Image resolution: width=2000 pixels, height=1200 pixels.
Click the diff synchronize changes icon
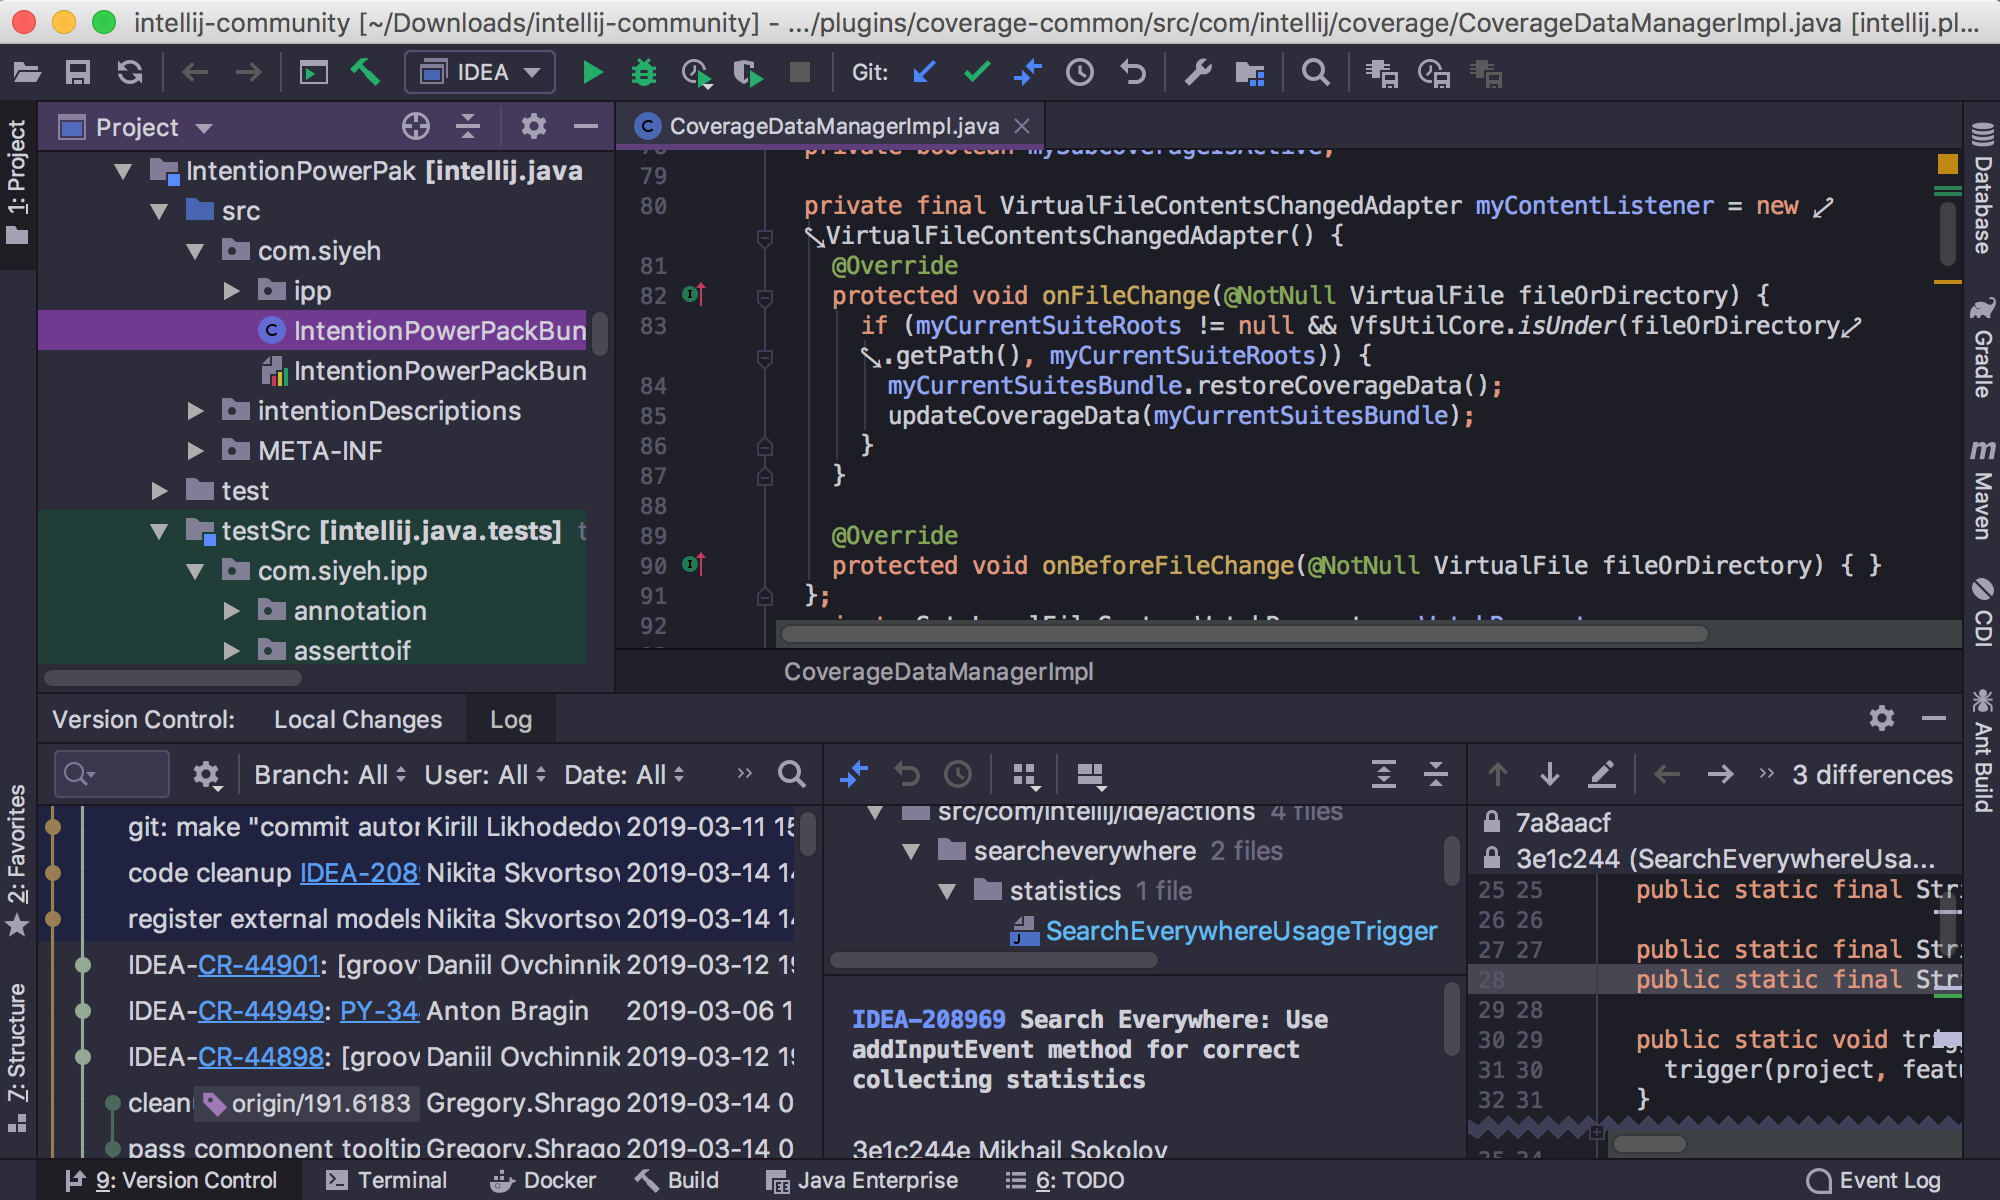click(x=851, y=776)
